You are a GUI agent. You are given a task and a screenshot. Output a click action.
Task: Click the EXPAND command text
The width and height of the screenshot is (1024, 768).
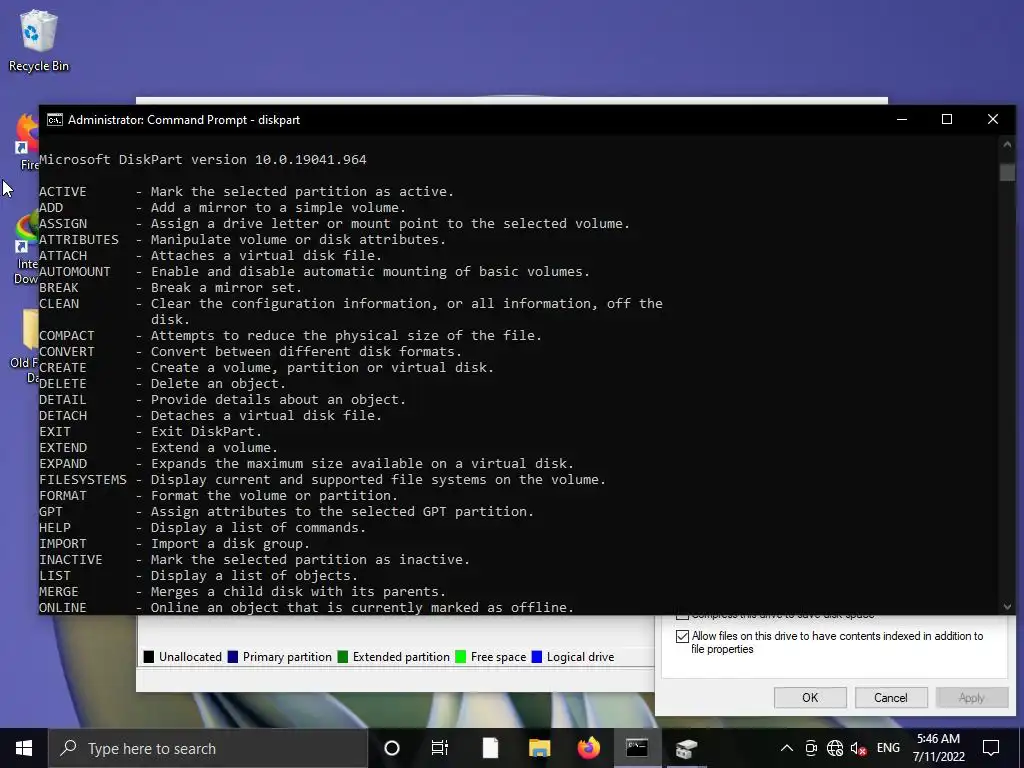[63, 464]
